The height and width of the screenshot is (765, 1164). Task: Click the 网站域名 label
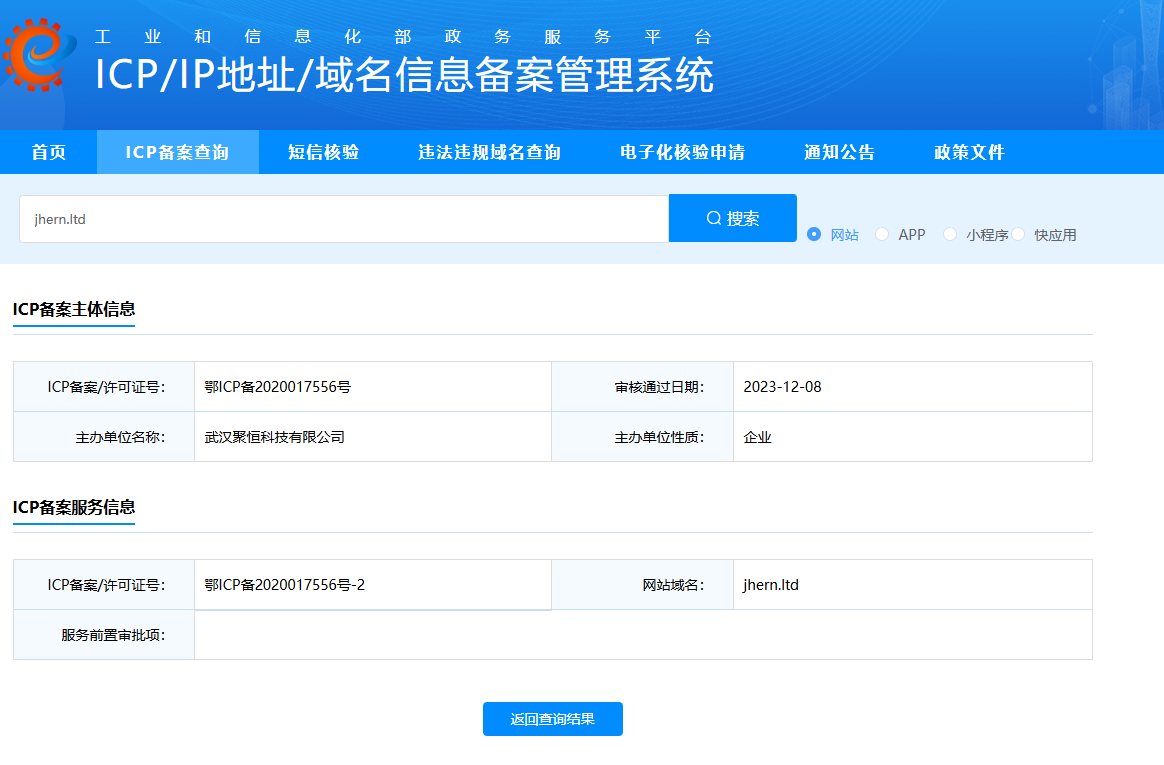[673, 585]
